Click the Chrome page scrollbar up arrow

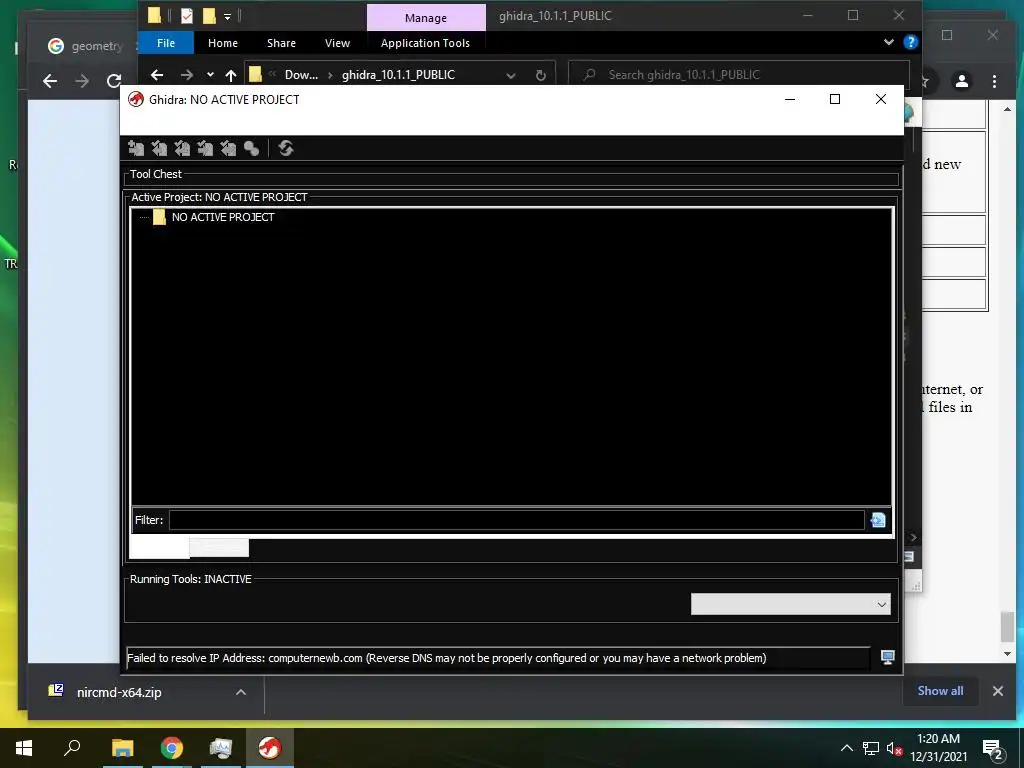point(1007,109)
